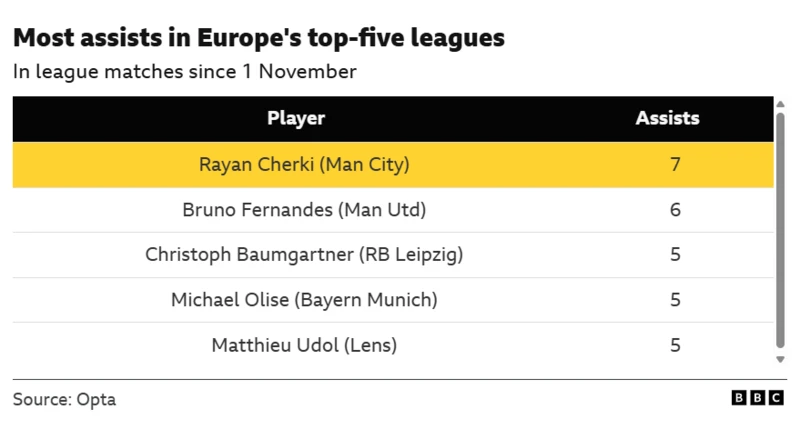
Task: Click the 'In league matches since 1 November' subtitle
Action: [x=185, y=72]
